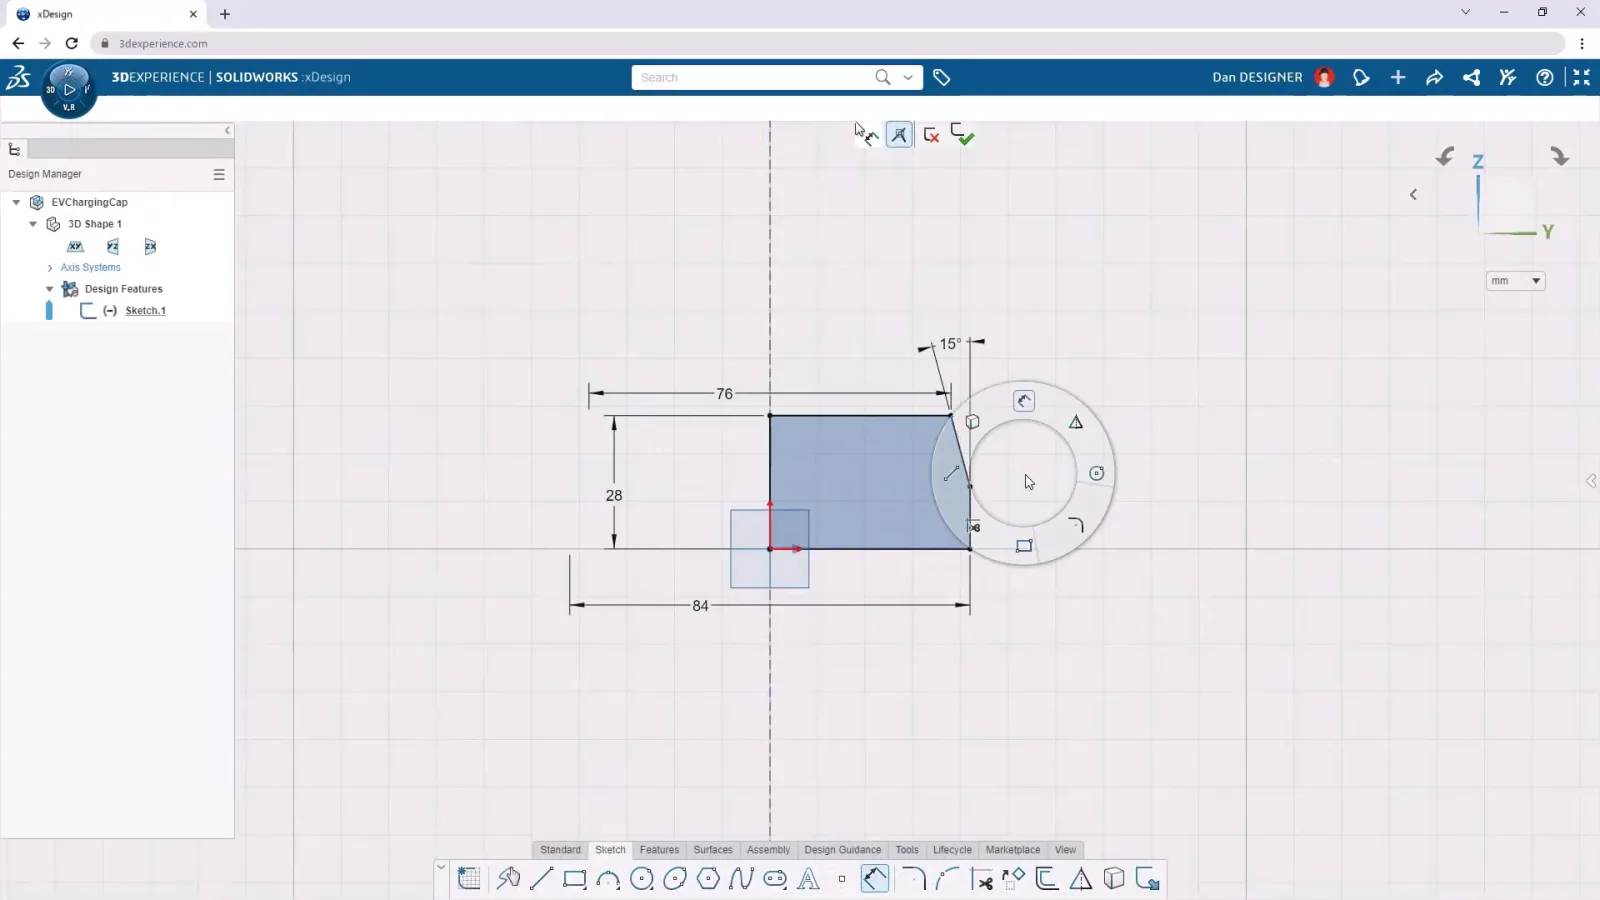Click the super-selection pointer tool in toolbar

(508, 879)
